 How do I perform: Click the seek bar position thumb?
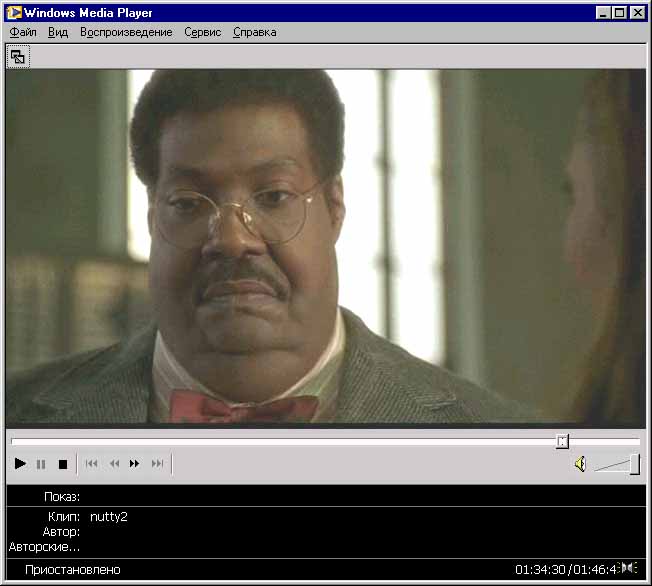point(562,441)
